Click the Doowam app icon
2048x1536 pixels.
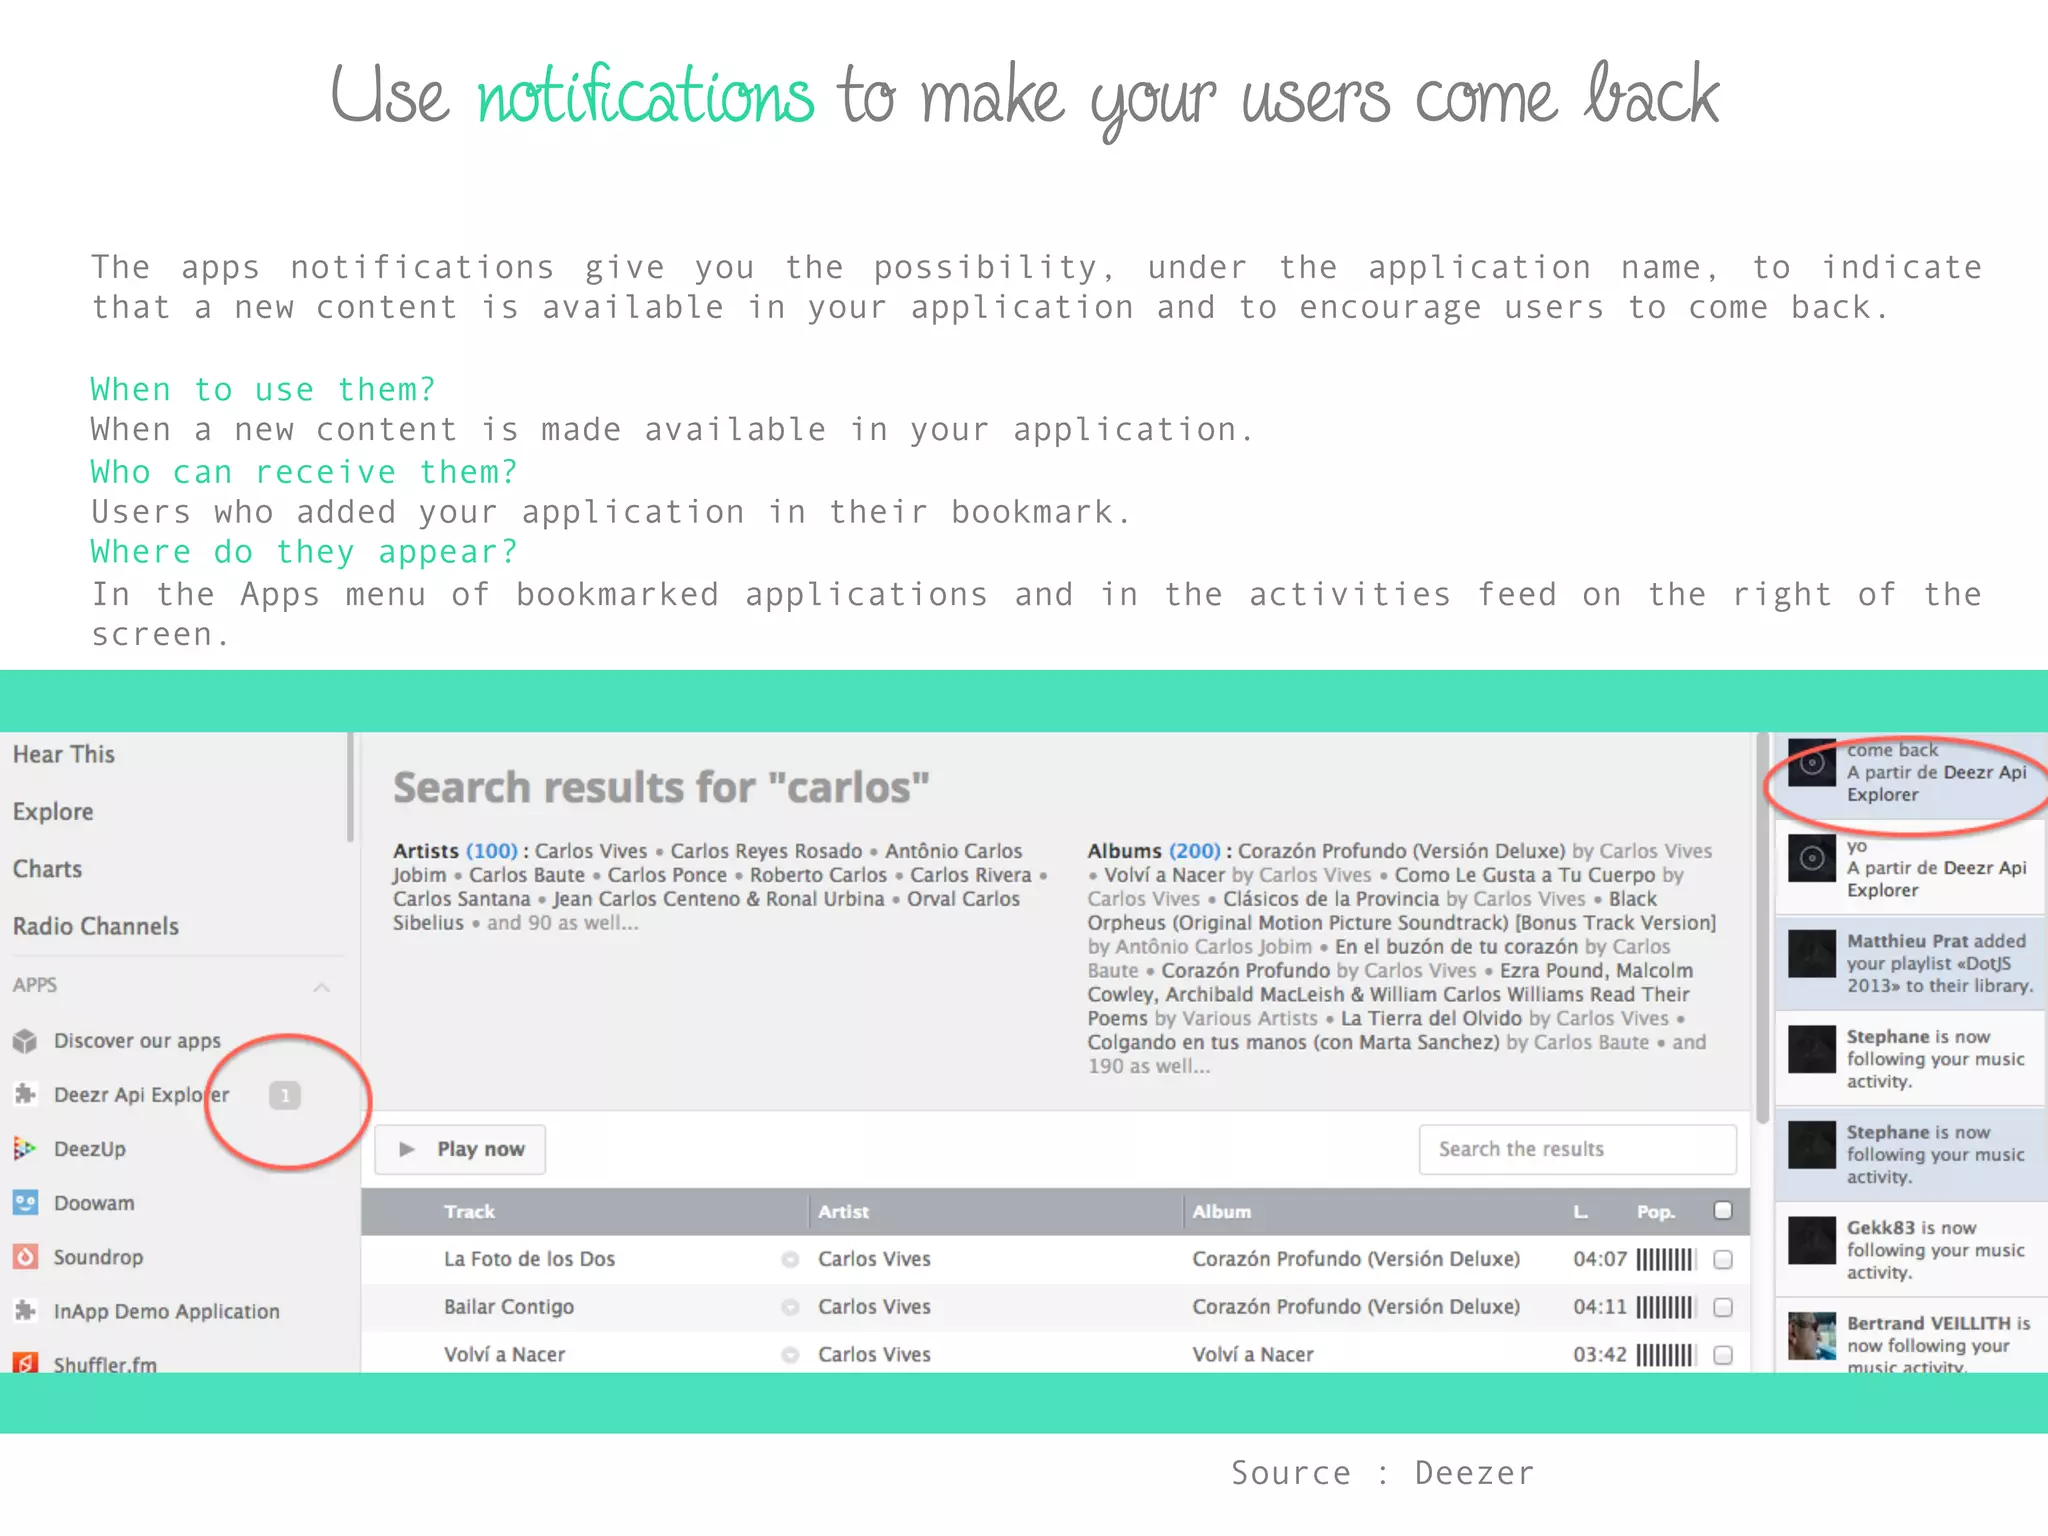click(25, 1202)
